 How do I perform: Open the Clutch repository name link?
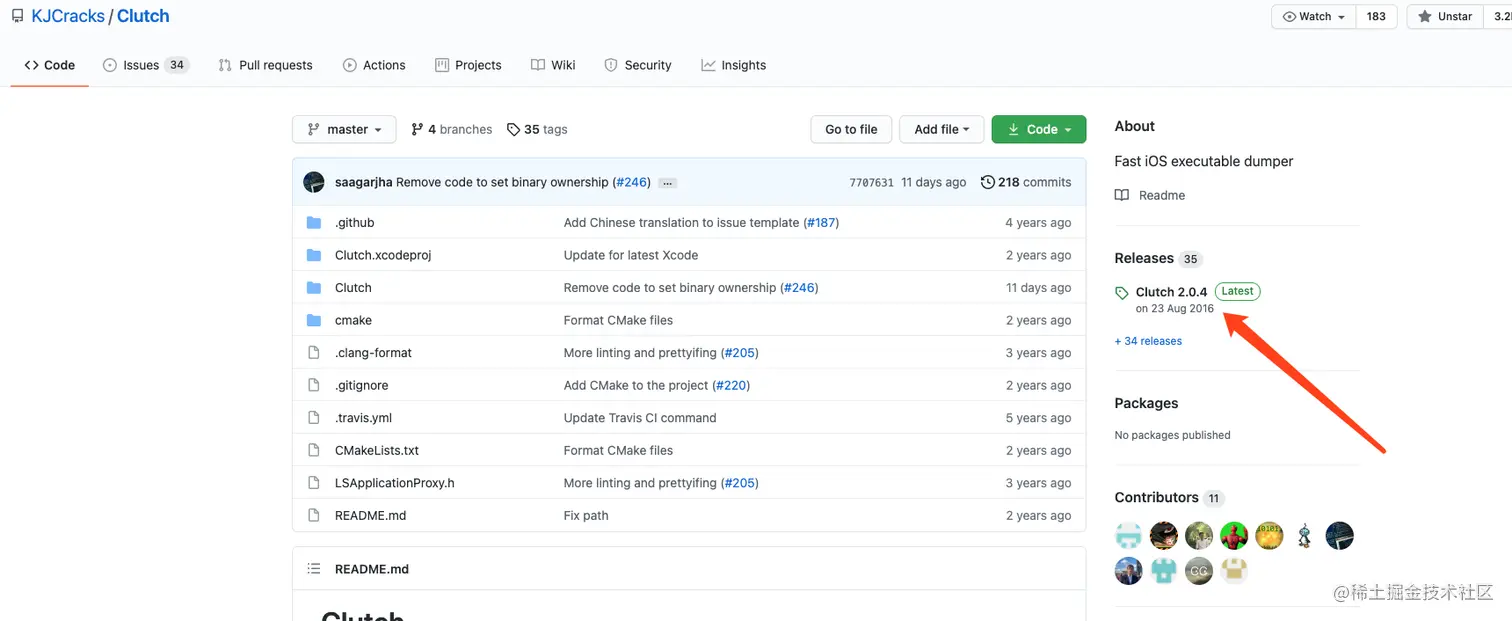pyautogui.click(x=143, y=16)
